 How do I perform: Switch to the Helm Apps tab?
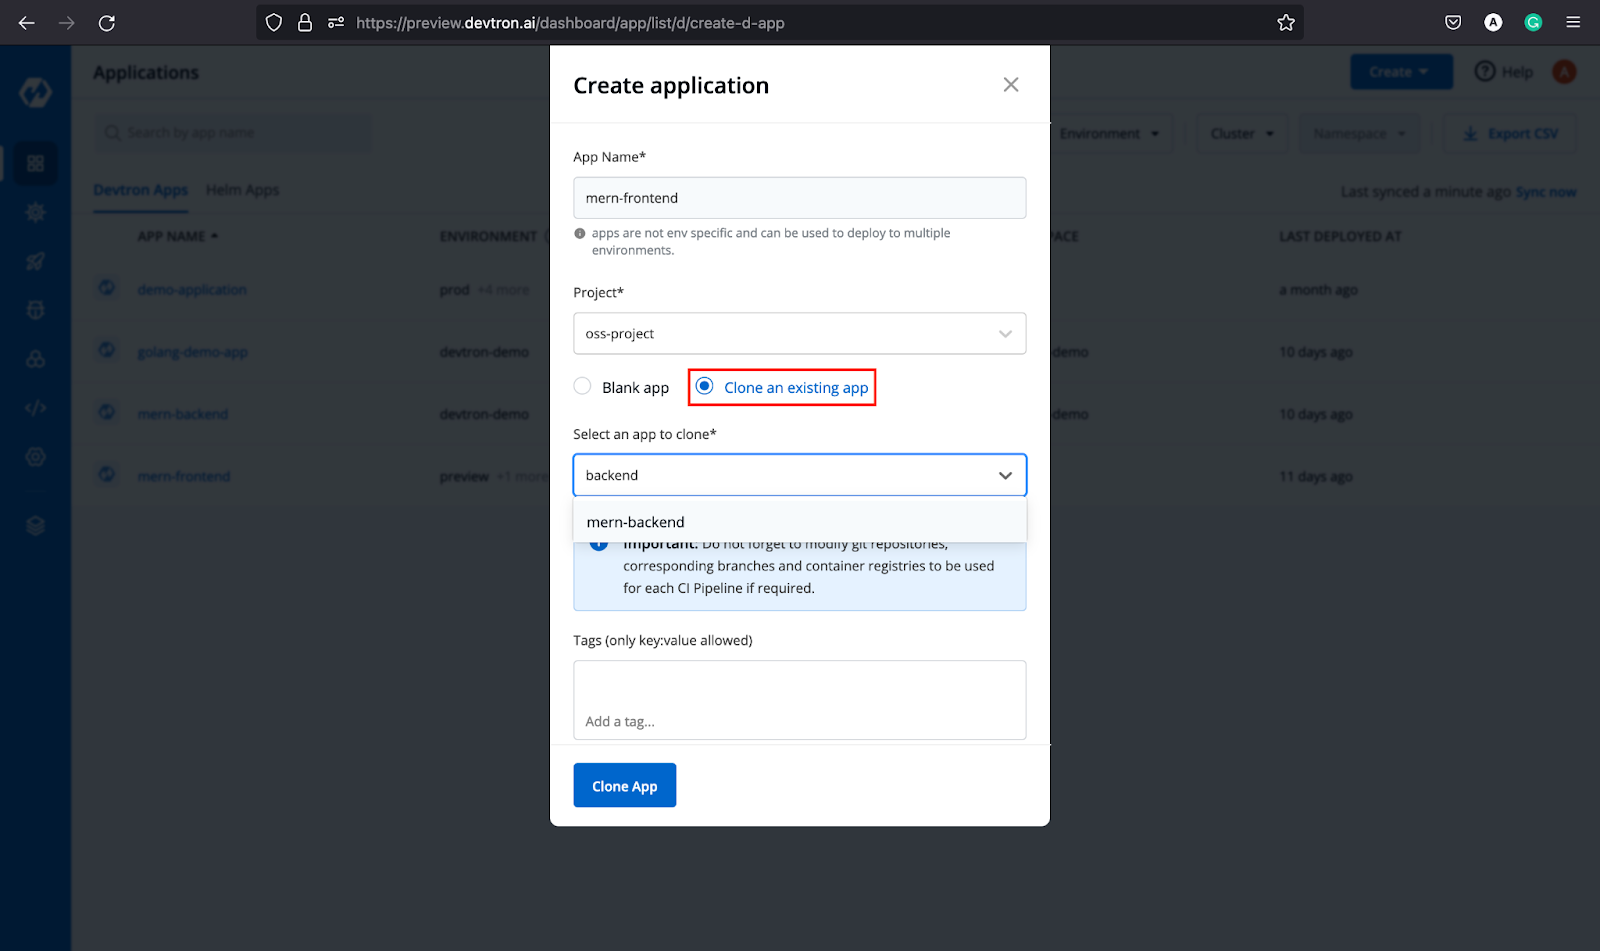(242, 190)
